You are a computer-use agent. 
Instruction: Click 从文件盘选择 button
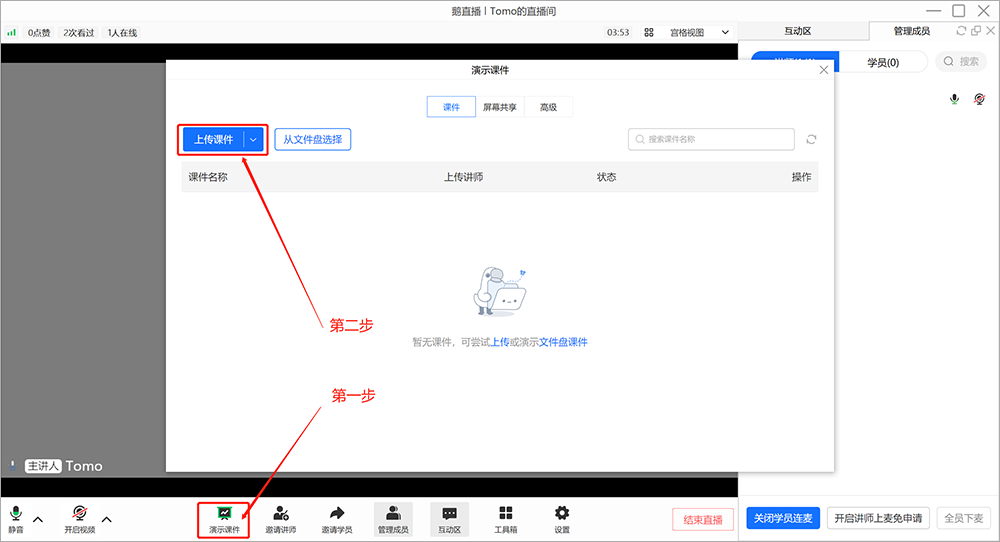coord(312,140)
